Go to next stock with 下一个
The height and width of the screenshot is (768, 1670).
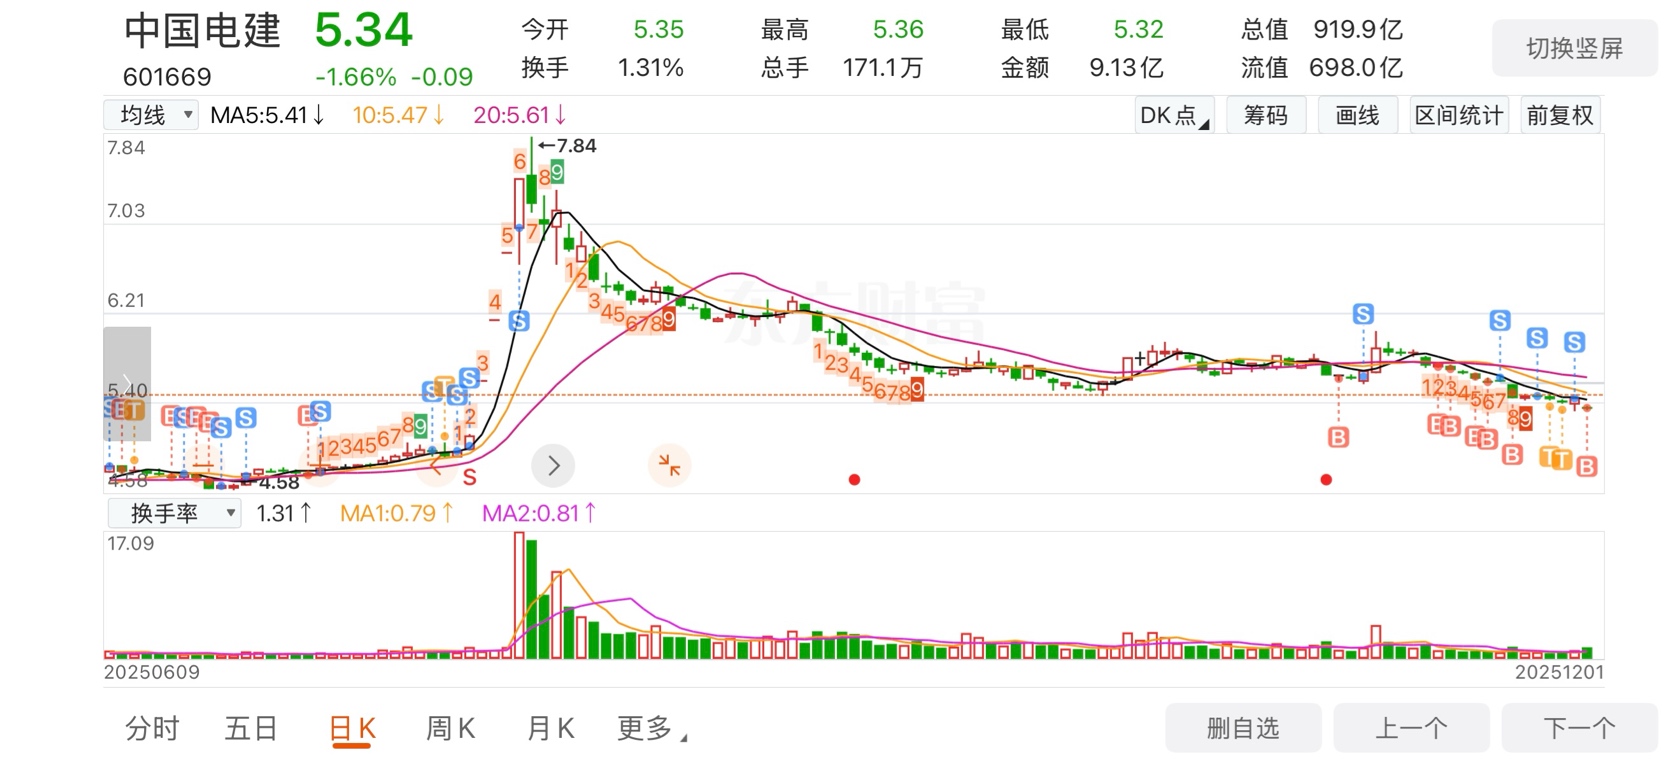click(x=1579, y=728)
